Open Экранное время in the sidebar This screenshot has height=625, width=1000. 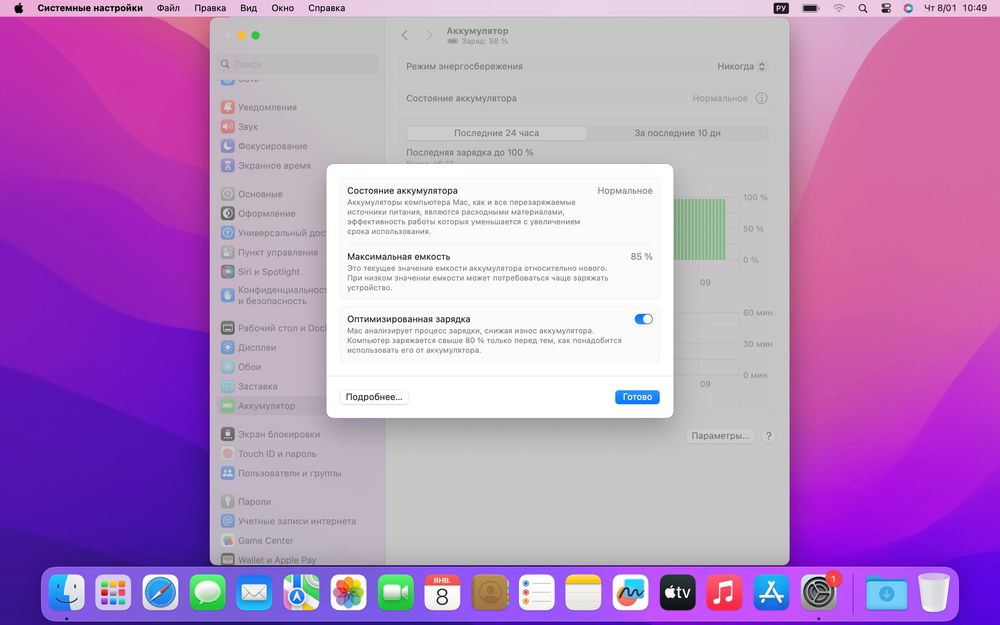pyautogui.click(x=298, y=165)
